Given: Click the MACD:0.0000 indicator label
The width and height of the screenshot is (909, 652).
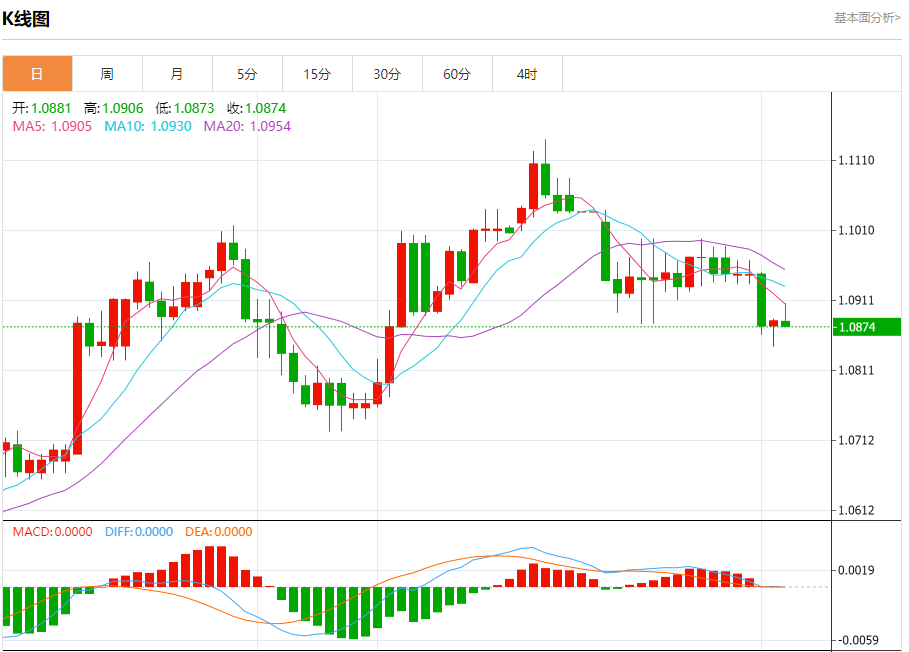Looking at the screenshot, I should [x=53, y=531].
